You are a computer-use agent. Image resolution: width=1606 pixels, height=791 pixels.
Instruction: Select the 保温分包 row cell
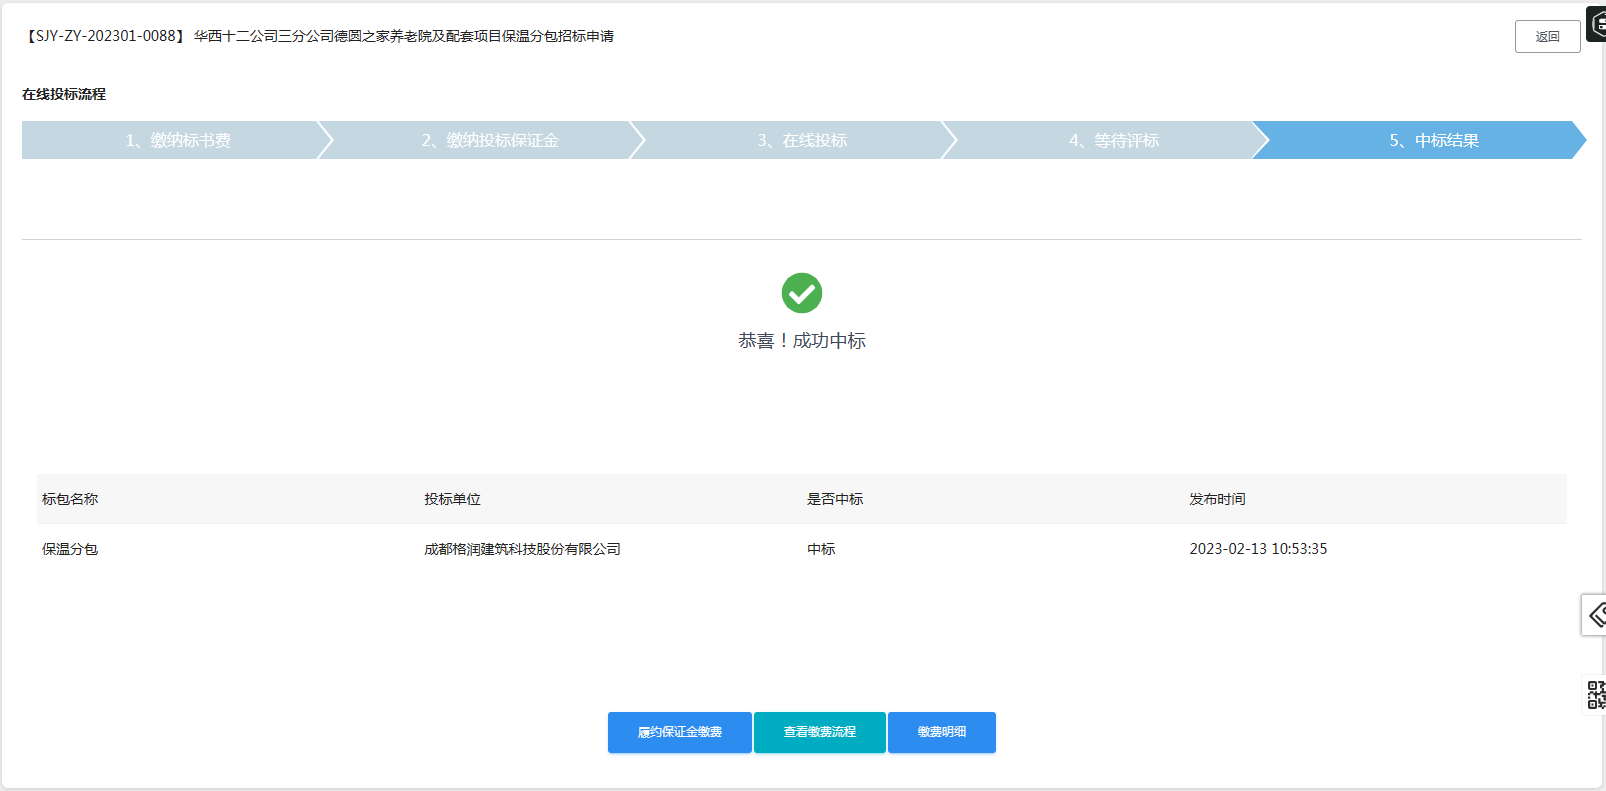click(70, 549)
